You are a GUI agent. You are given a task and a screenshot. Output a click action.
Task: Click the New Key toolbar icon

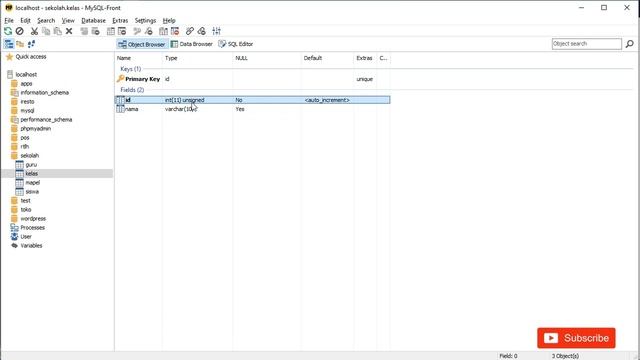(x=137, y=31)
